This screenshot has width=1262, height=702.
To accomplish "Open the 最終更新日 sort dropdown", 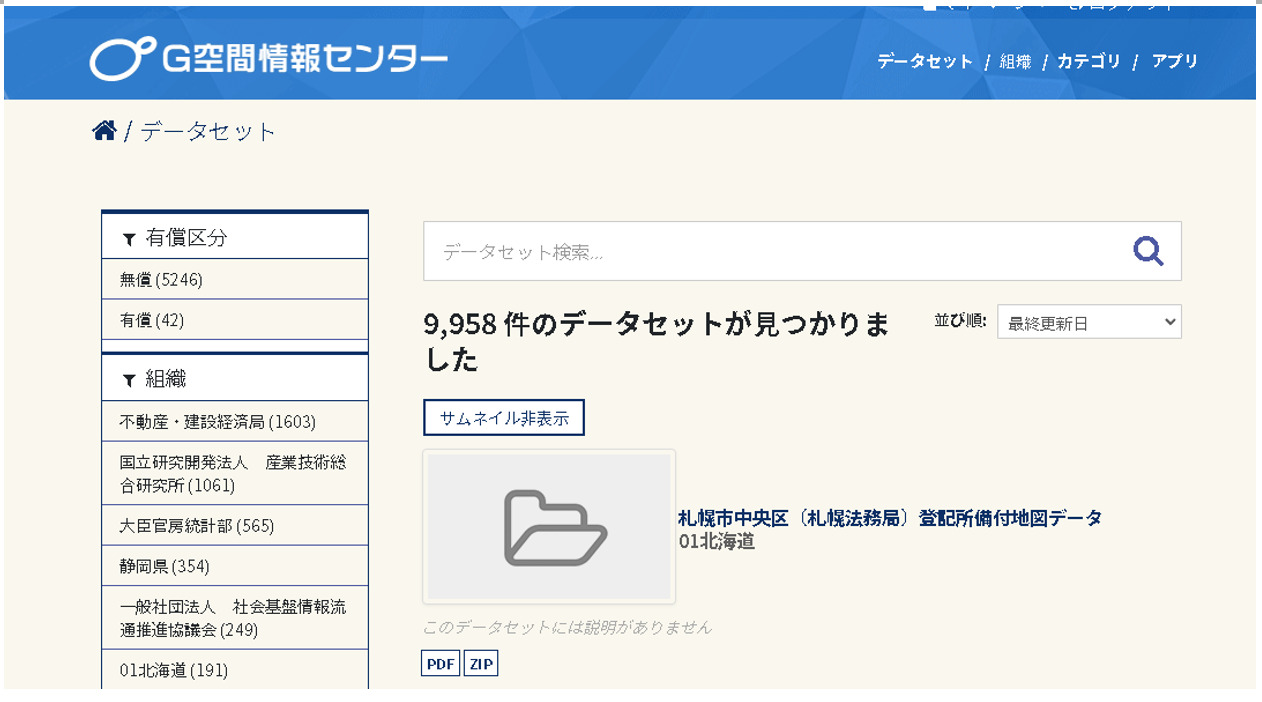I will pyautogui.click(x=1089, y=321).
